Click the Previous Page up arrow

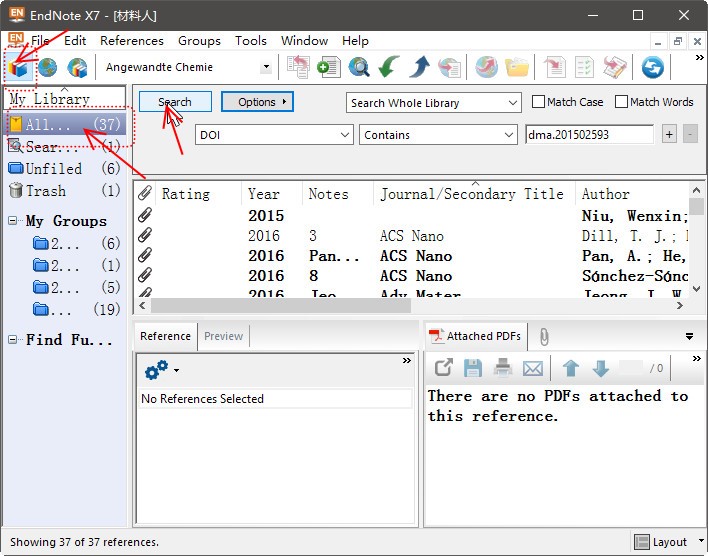[x=571, y=368]
